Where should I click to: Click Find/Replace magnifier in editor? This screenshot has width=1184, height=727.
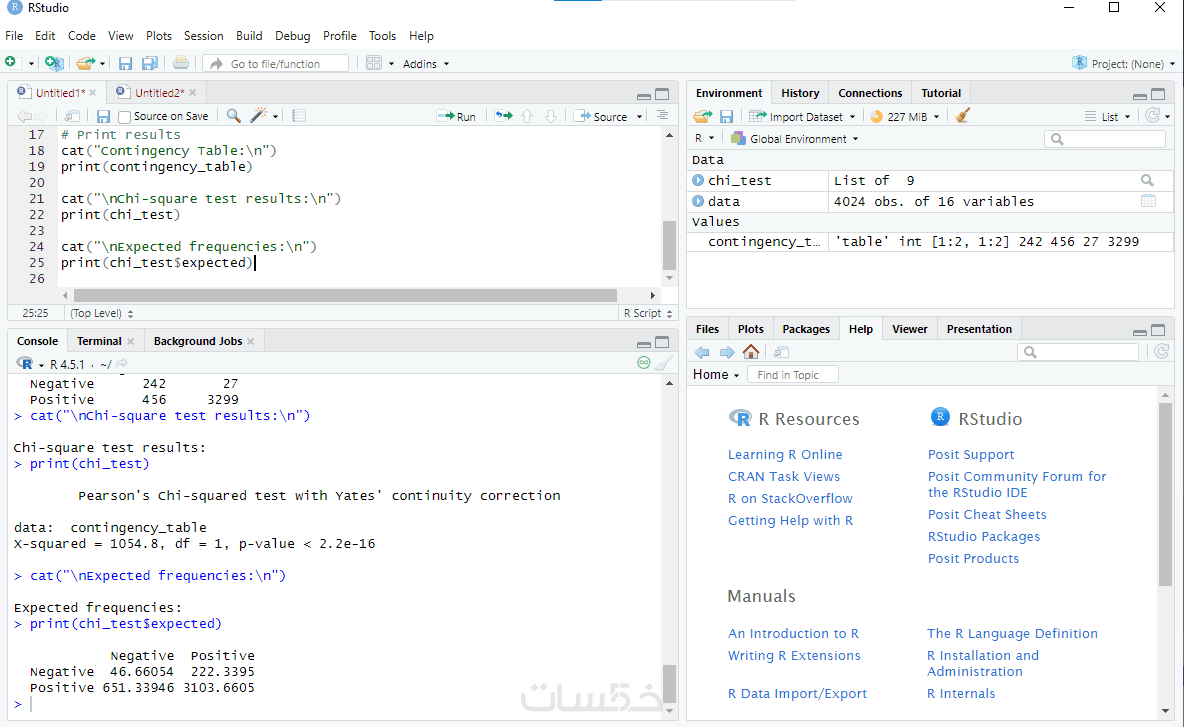pos(234,116)
